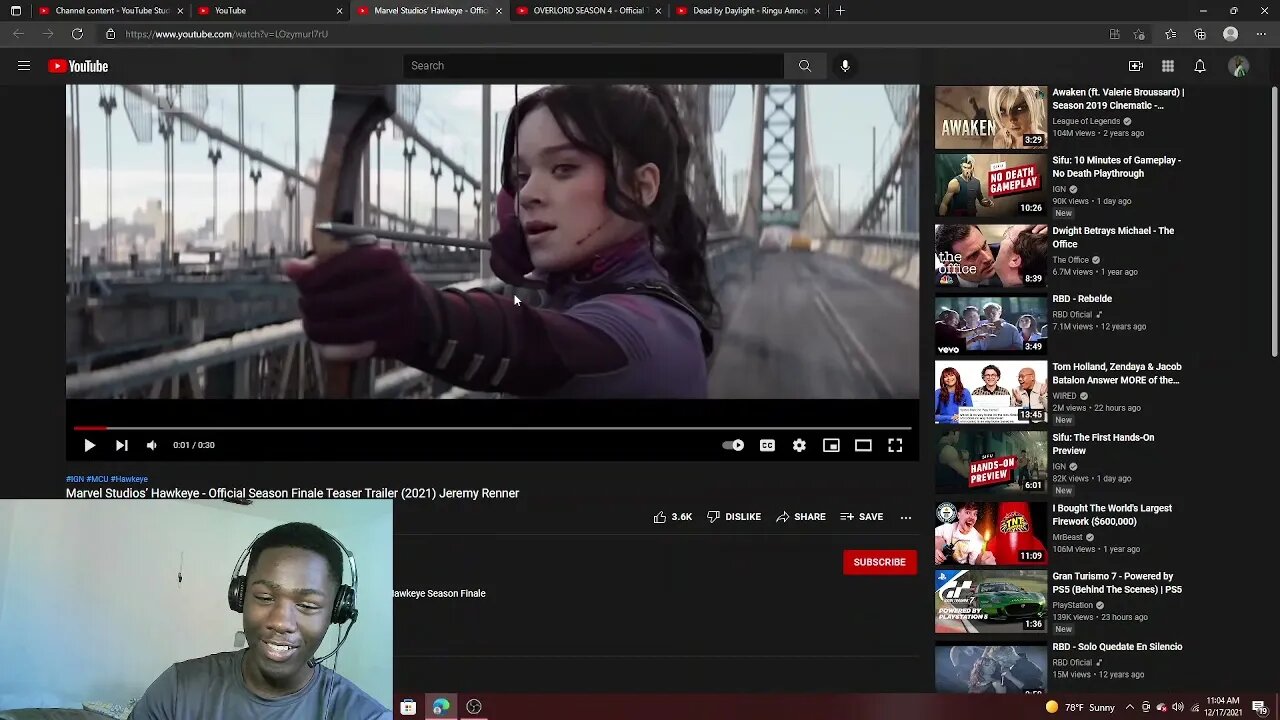Click the DISLIKE button
The width and height of the screenshot is (1280, 720).
pos(734,517)
